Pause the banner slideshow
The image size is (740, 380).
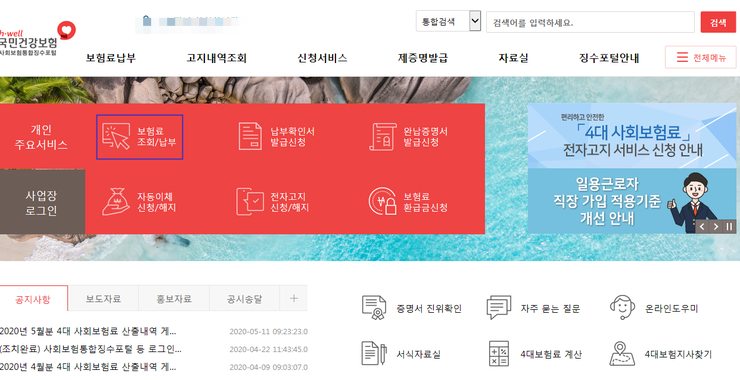(x=729, y=227)
